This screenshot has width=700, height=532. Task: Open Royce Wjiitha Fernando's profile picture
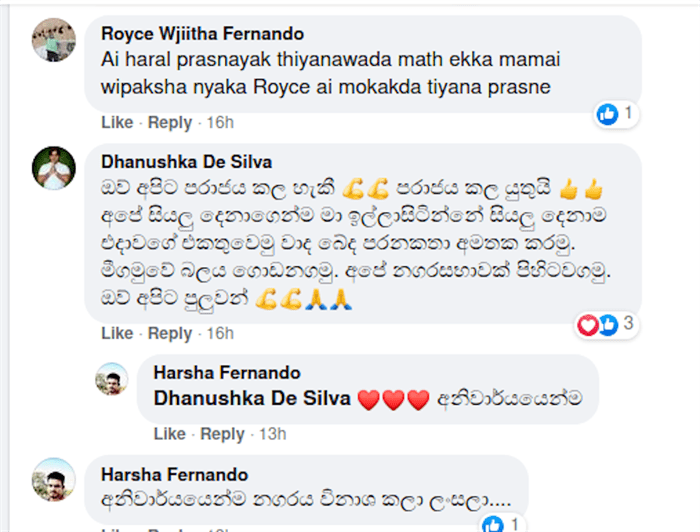click(x=54, y=40)
